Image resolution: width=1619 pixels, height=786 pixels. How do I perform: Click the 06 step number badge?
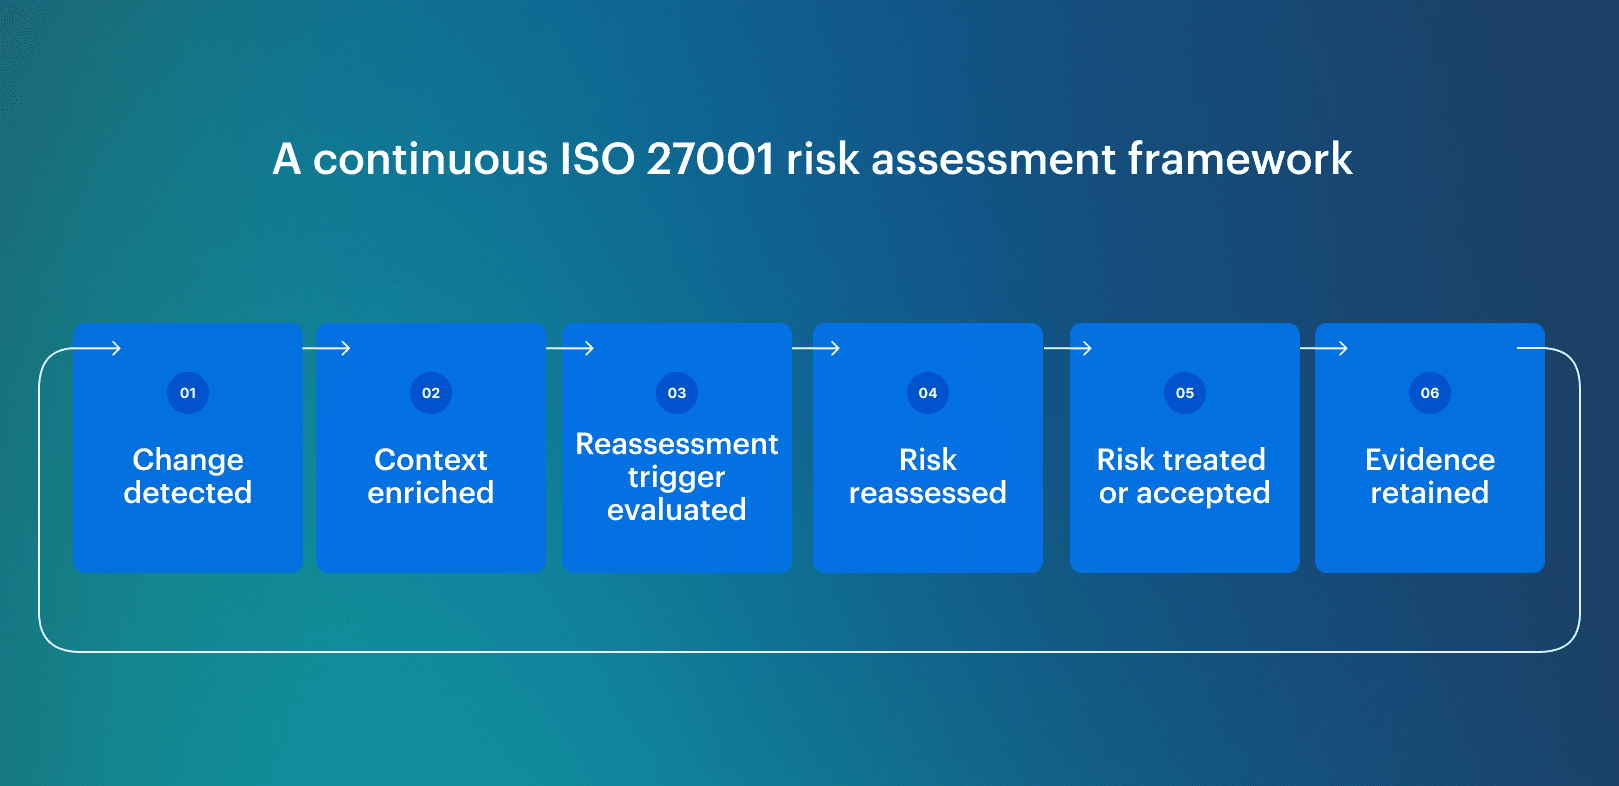[1430, 393]
